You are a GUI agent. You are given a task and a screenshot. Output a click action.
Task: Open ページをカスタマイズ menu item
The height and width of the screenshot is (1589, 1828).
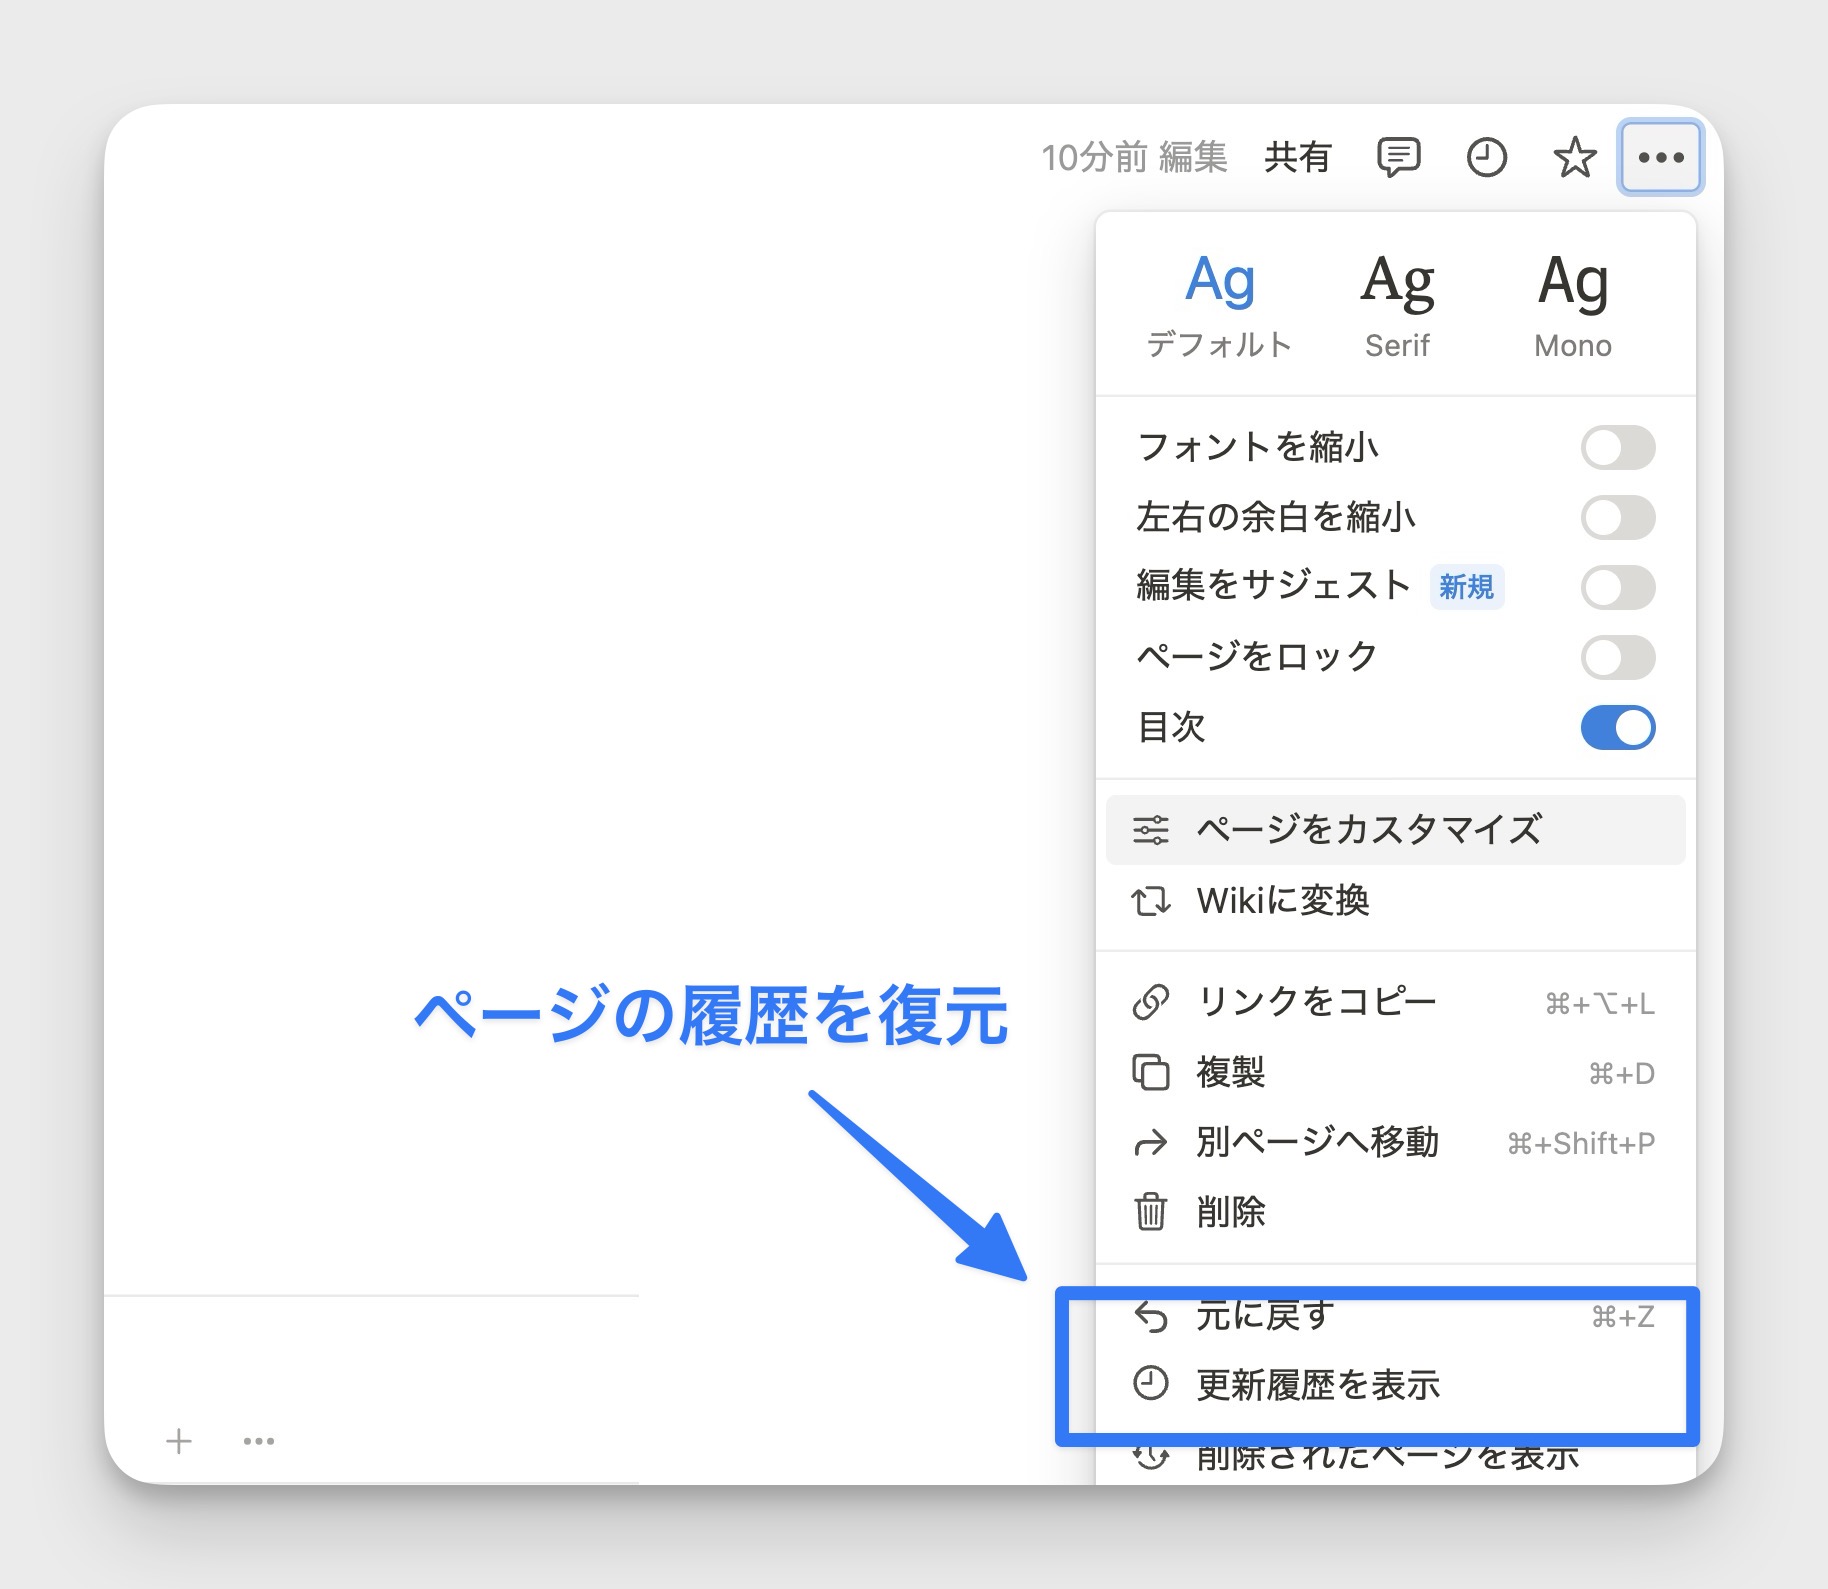click(1395, 830)
